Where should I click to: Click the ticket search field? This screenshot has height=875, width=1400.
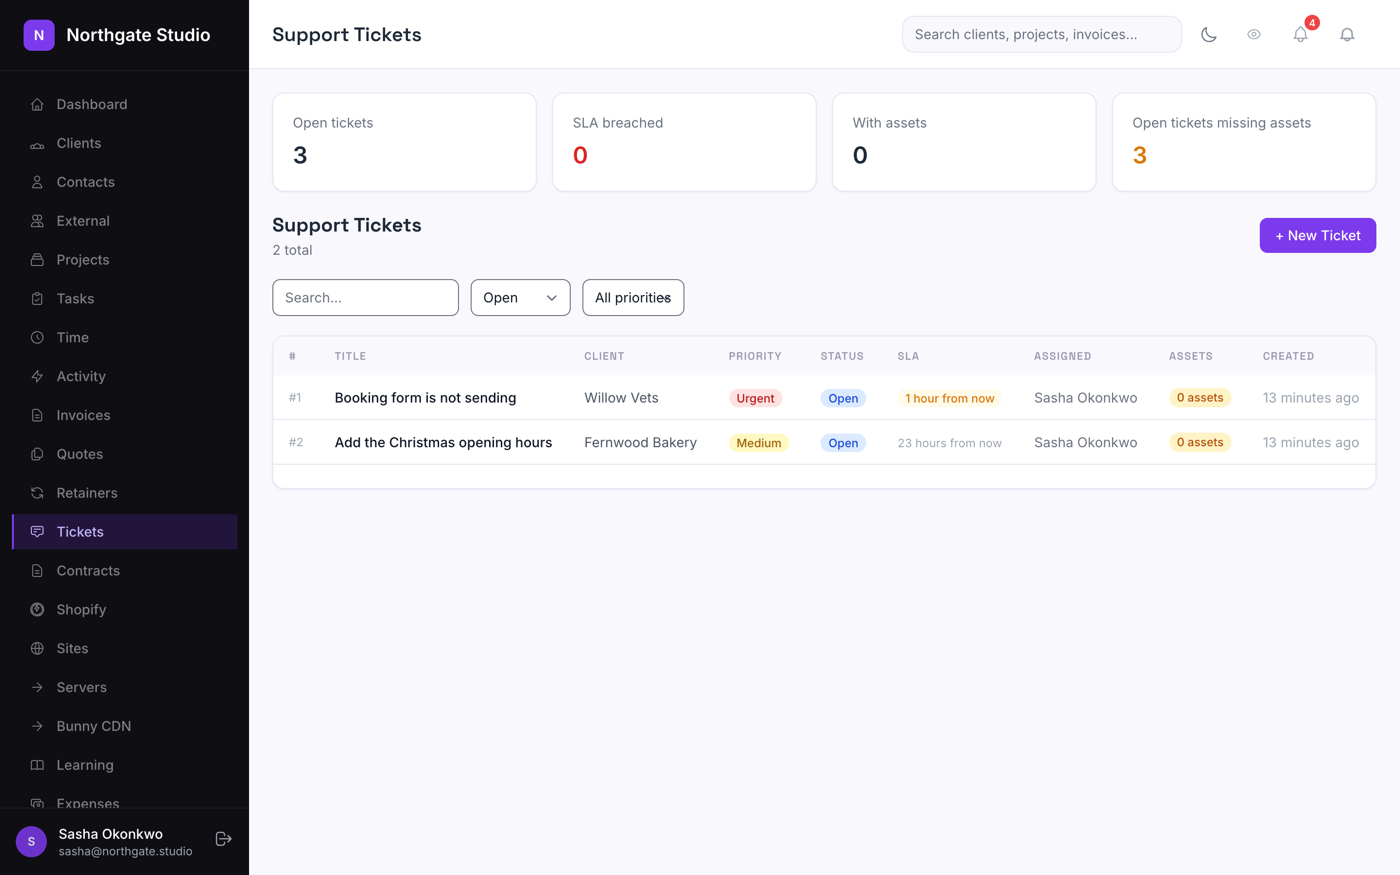tap(365, 298)
